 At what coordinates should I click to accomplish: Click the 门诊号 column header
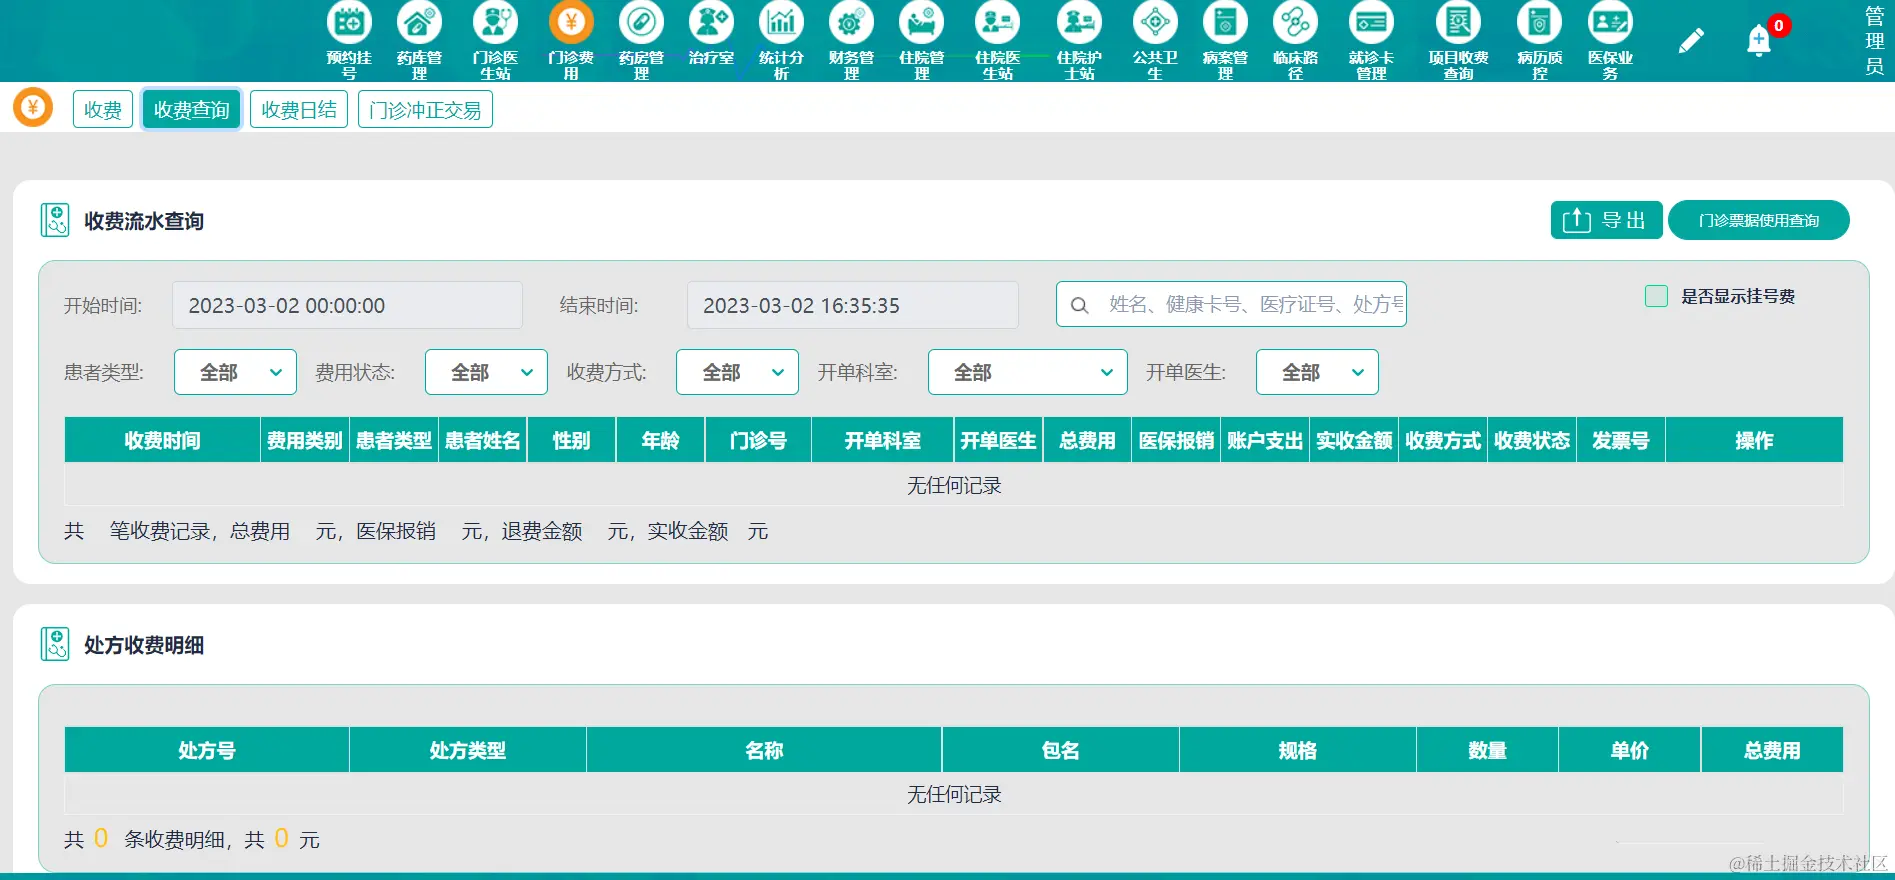(x=758, y=440)
